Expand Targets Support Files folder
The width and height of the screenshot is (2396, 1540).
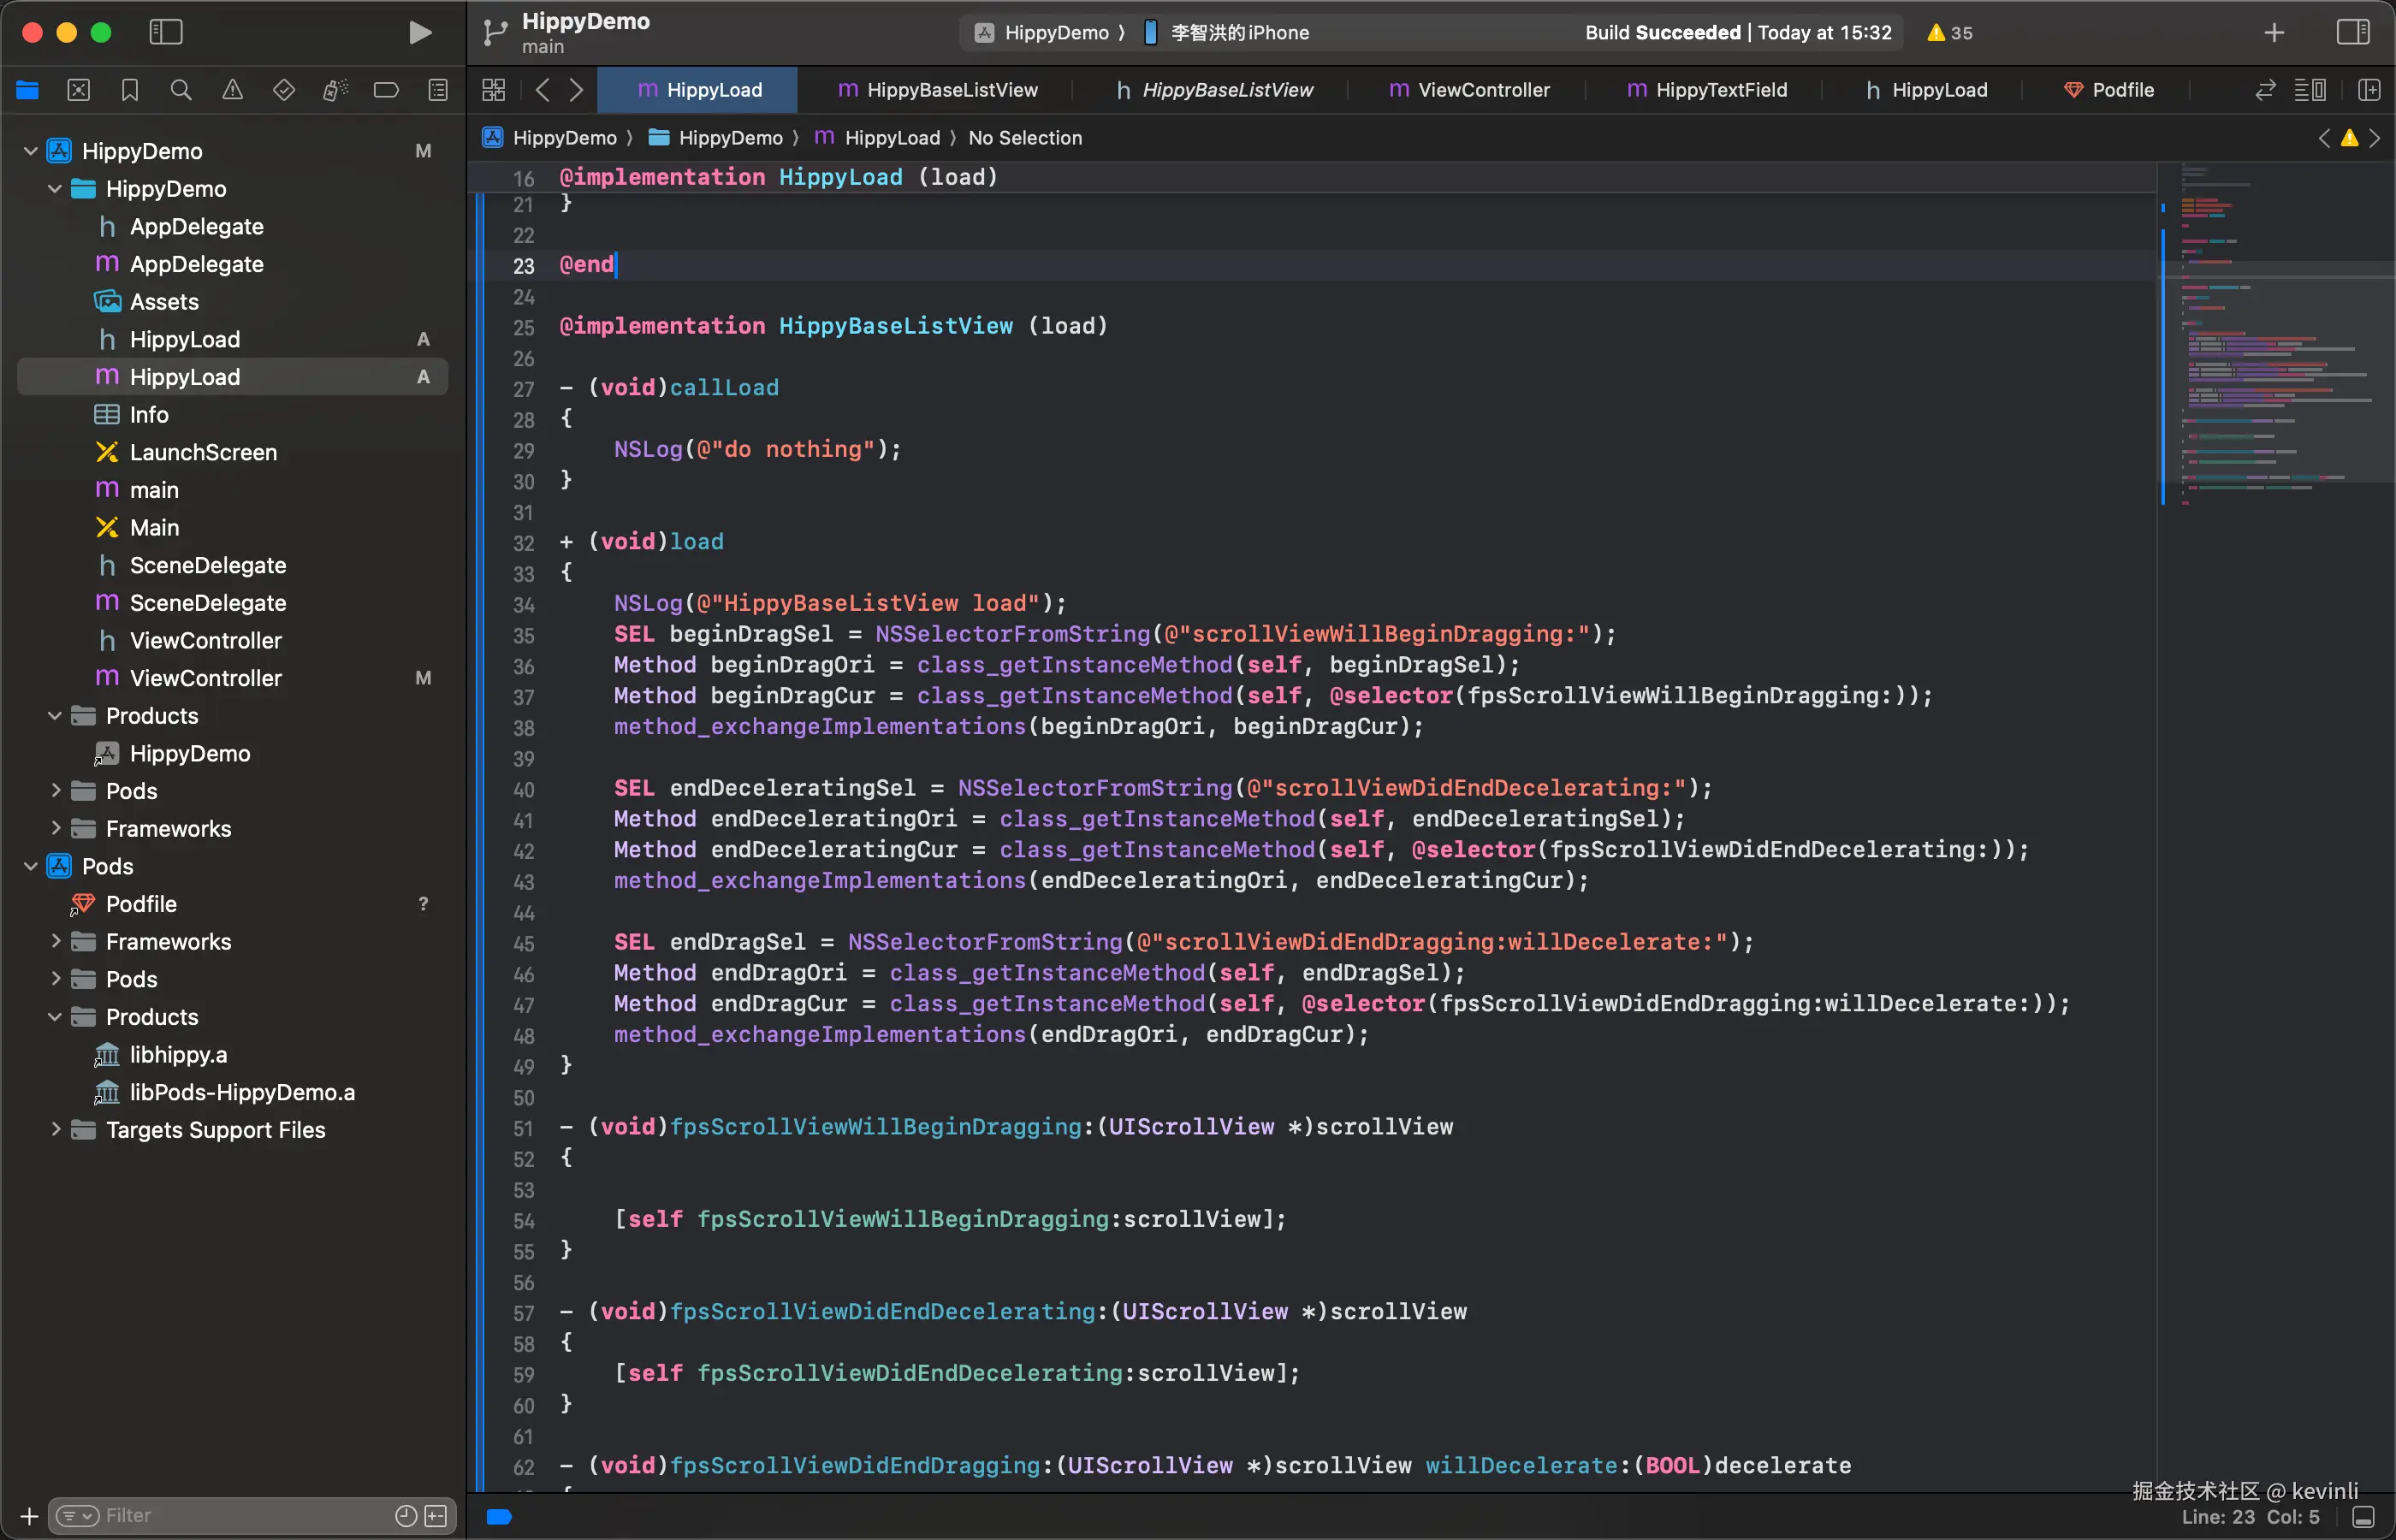[56, 1129]
